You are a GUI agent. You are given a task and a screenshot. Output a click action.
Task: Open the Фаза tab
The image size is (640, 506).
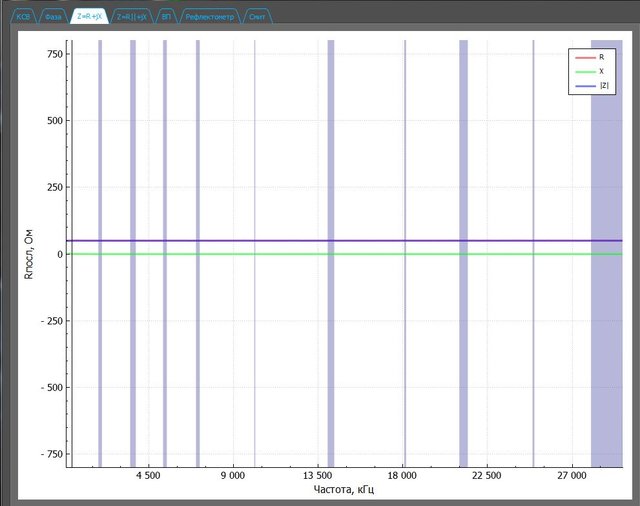[55, 17]
